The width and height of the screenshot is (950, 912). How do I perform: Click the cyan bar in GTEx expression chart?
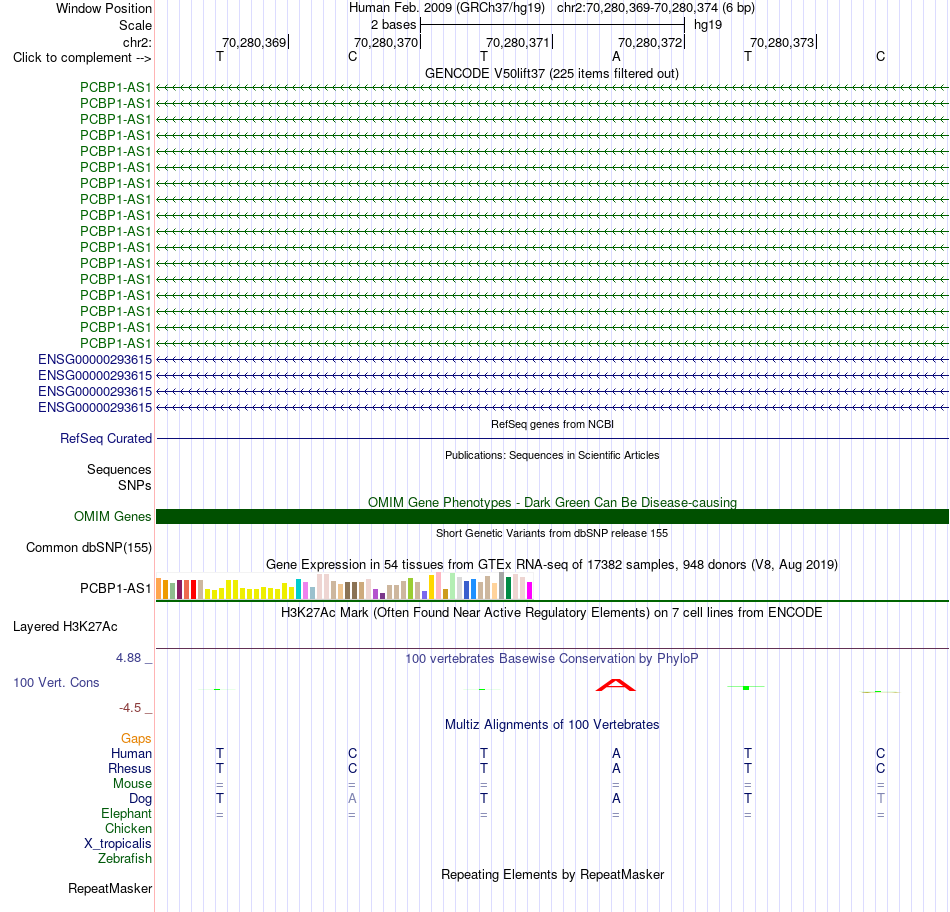point(298,589)
